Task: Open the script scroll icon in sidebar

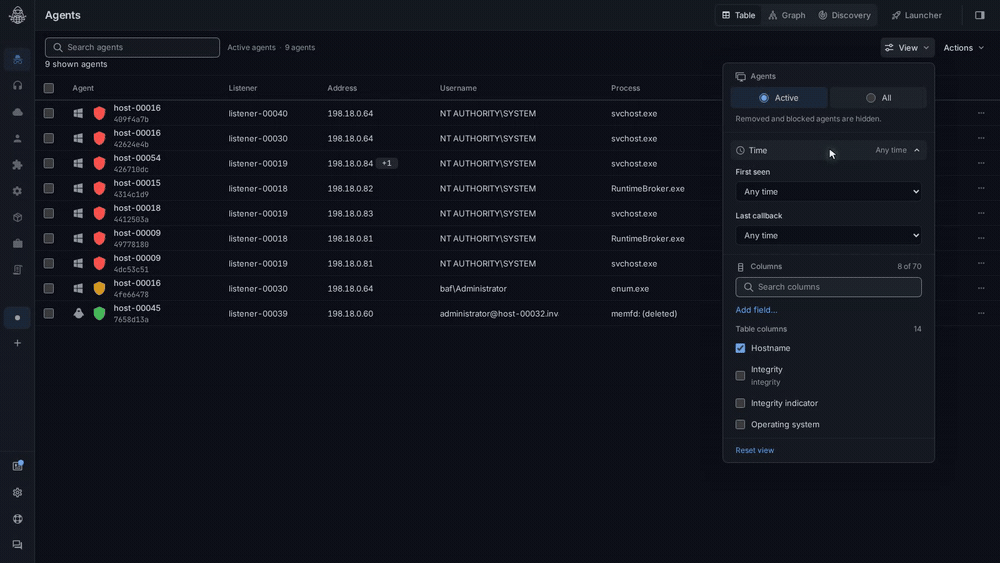Action: coord(17,270)
